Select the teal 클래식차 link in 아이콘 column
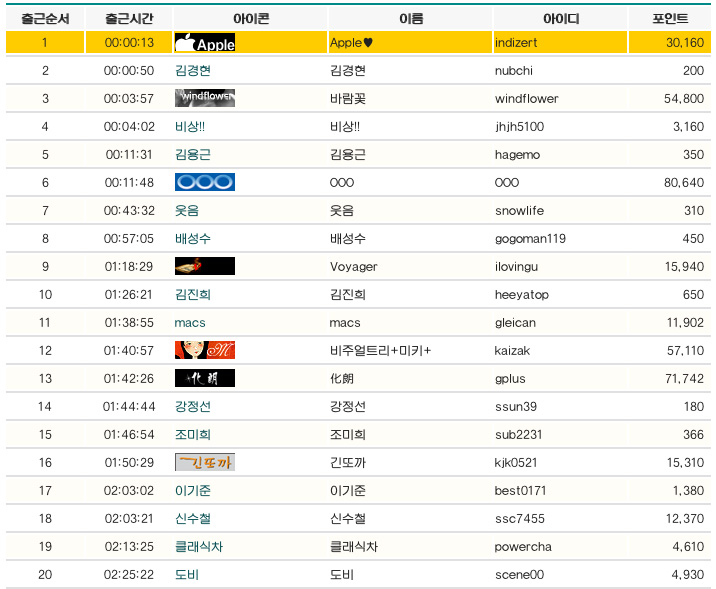The image size is (716, 589). (199, 547)
